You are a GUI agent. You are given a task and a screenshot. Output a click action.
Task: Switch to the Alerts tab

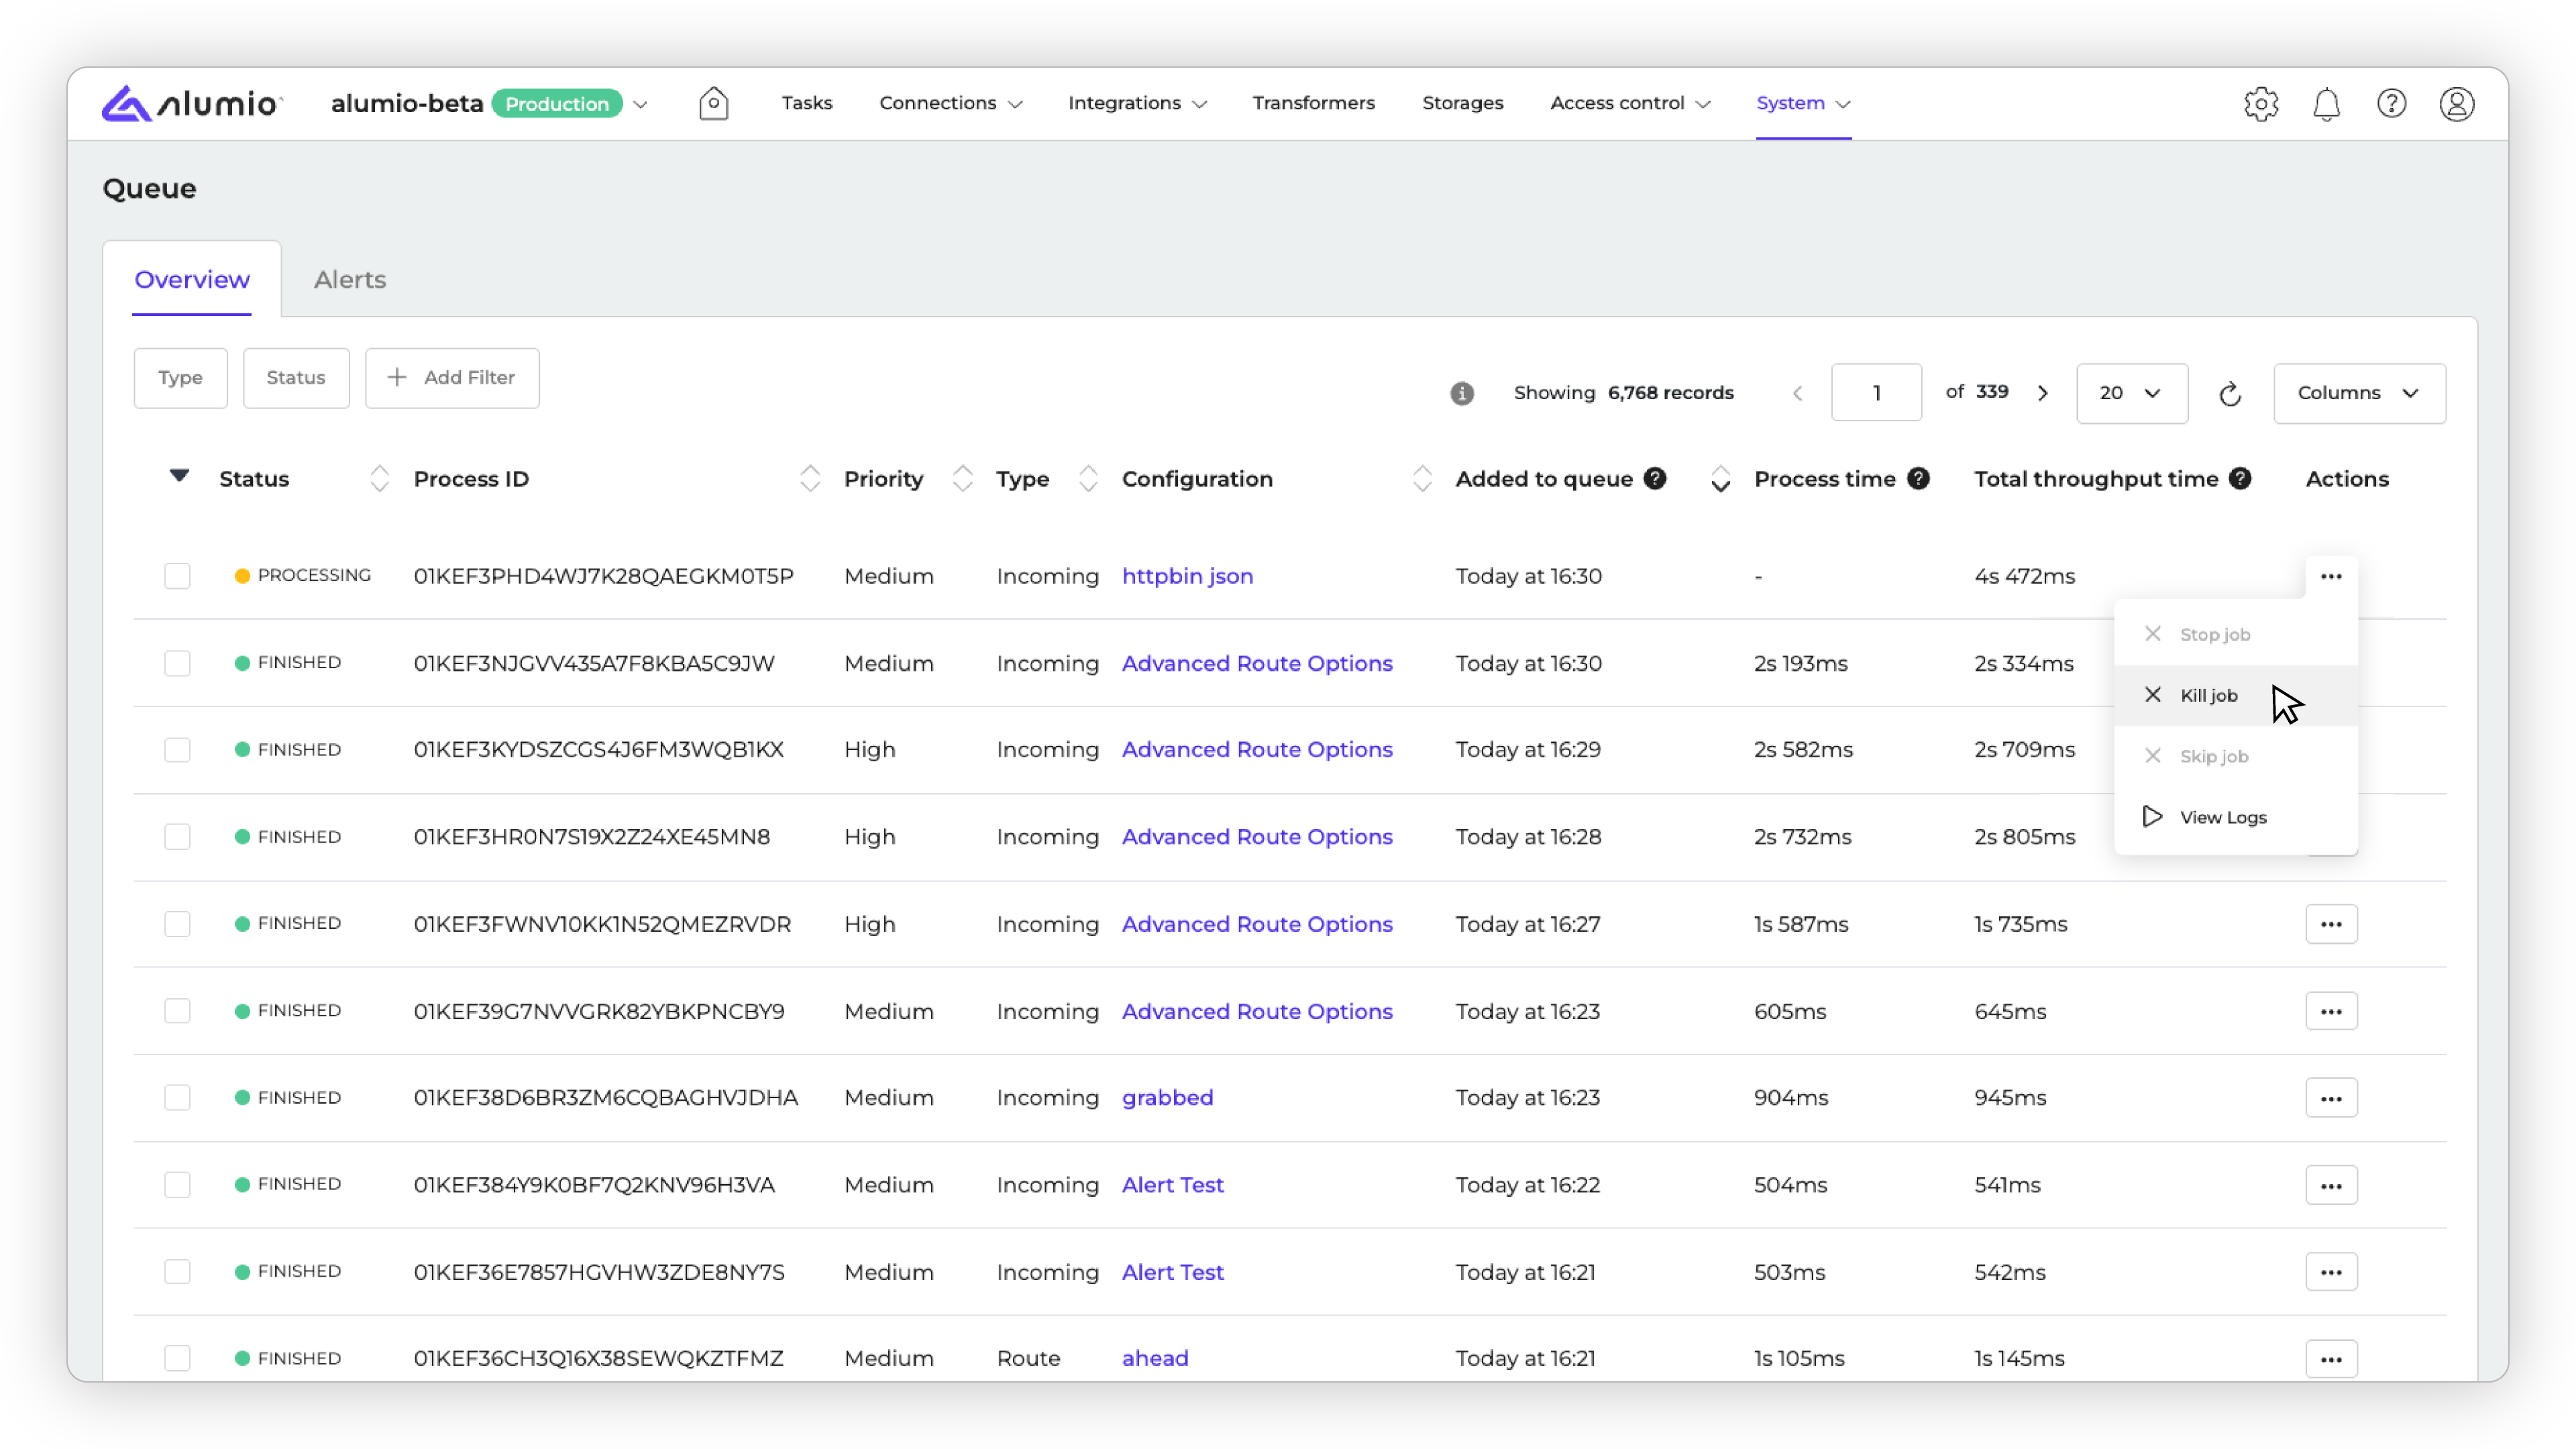tap(350, 280)
